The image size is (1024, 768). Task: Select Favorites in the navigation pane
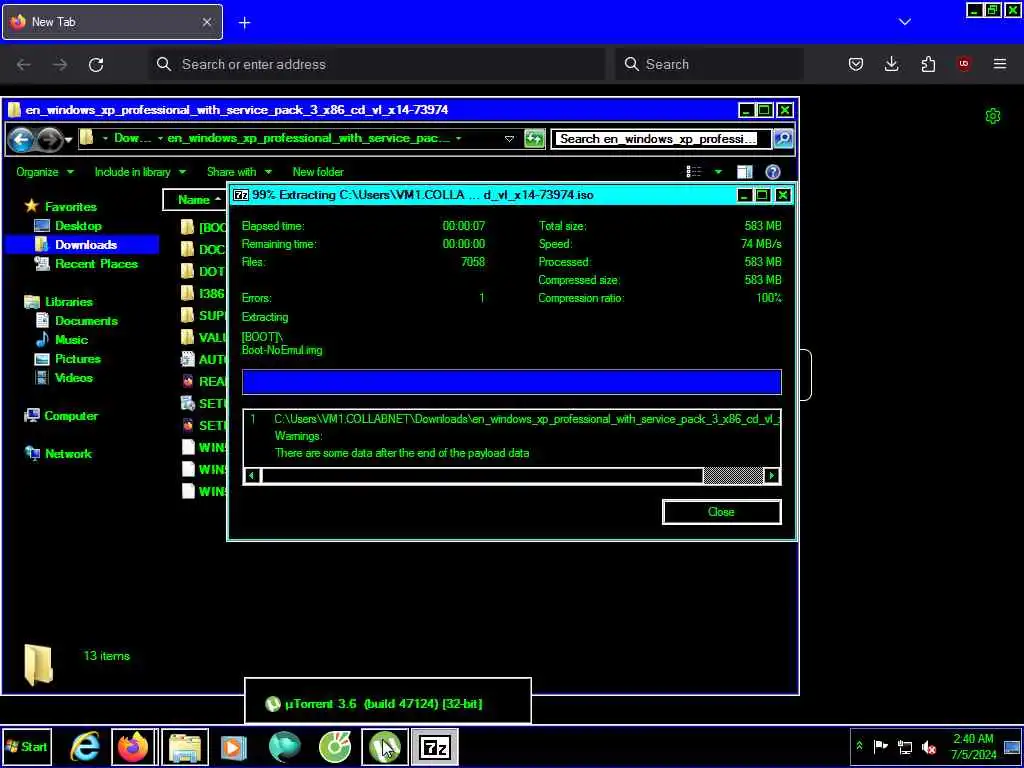point(71,206)
